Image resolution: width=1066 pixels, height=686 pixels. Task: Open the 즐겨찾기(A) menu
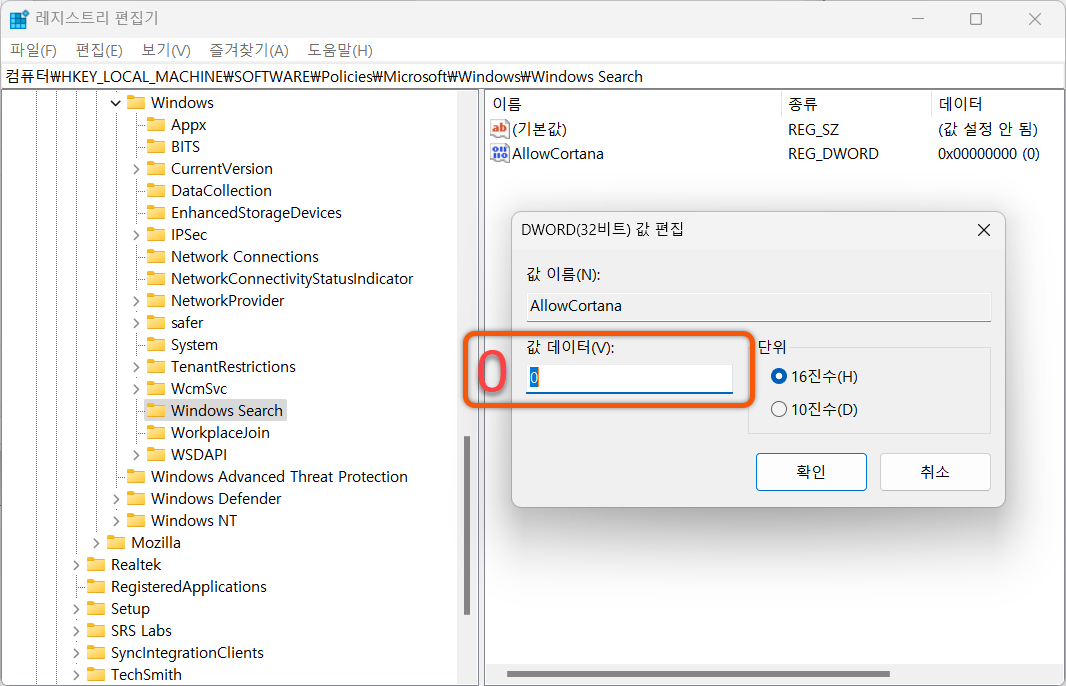249,50
